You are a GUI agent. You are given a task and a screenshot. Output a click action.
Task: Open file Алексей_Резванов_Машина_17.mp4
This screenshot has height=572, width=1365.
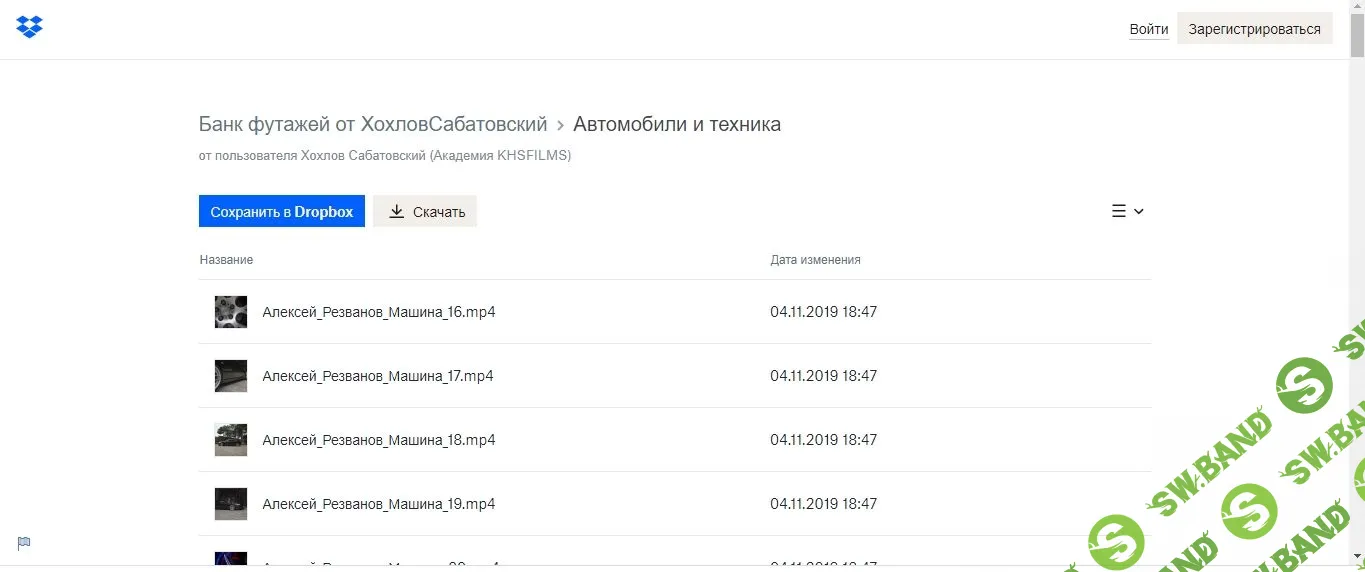pyautogui.click(x=378, y=376)
